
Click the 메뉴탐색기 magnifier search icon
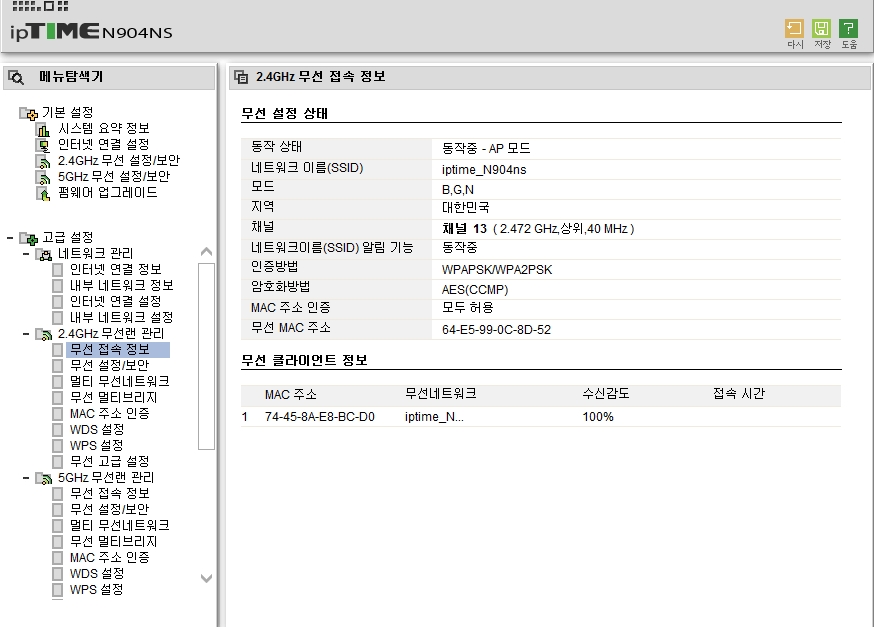pyautogui.click(x=17, y=77)
